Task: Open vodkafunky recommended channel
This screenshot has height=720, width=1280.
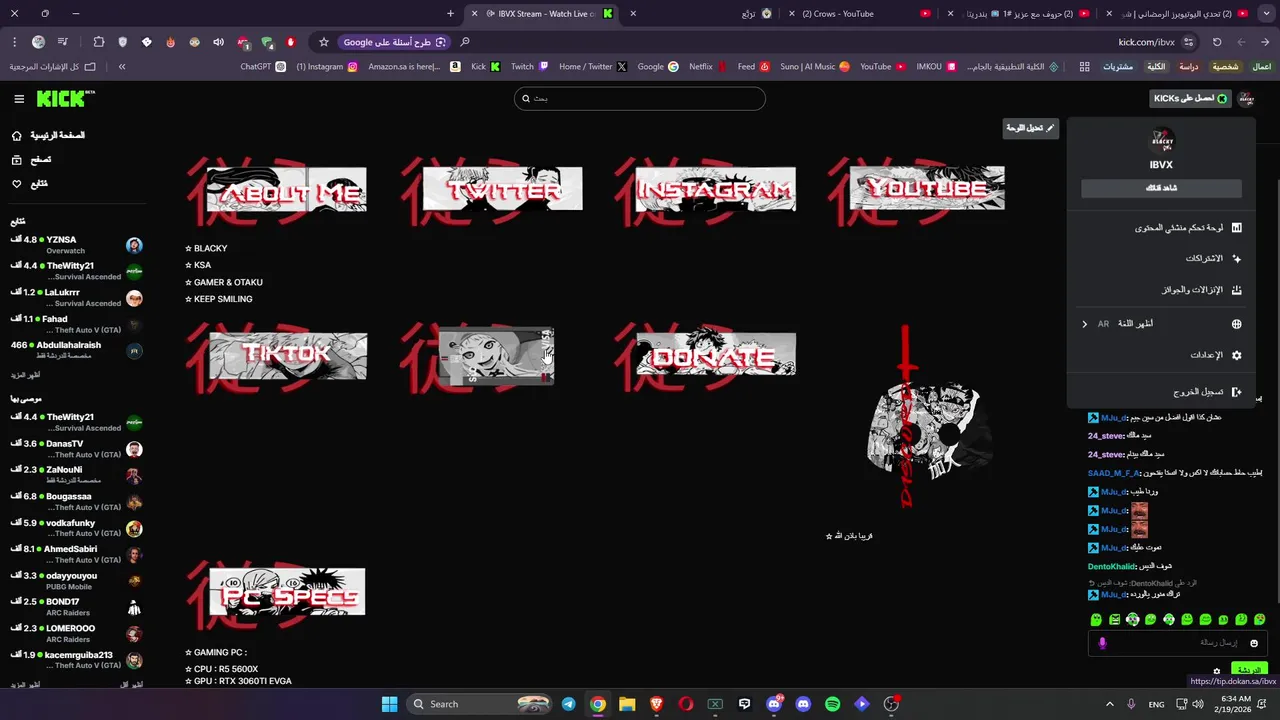Action: (x=76, y=528)
